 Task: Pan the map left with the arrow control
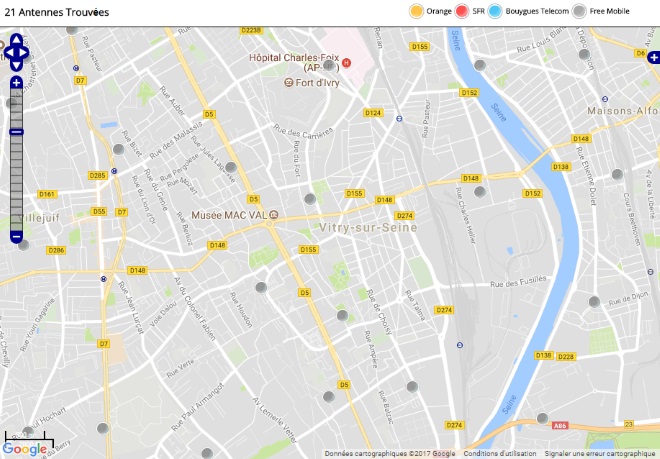[x=8, y=53]
